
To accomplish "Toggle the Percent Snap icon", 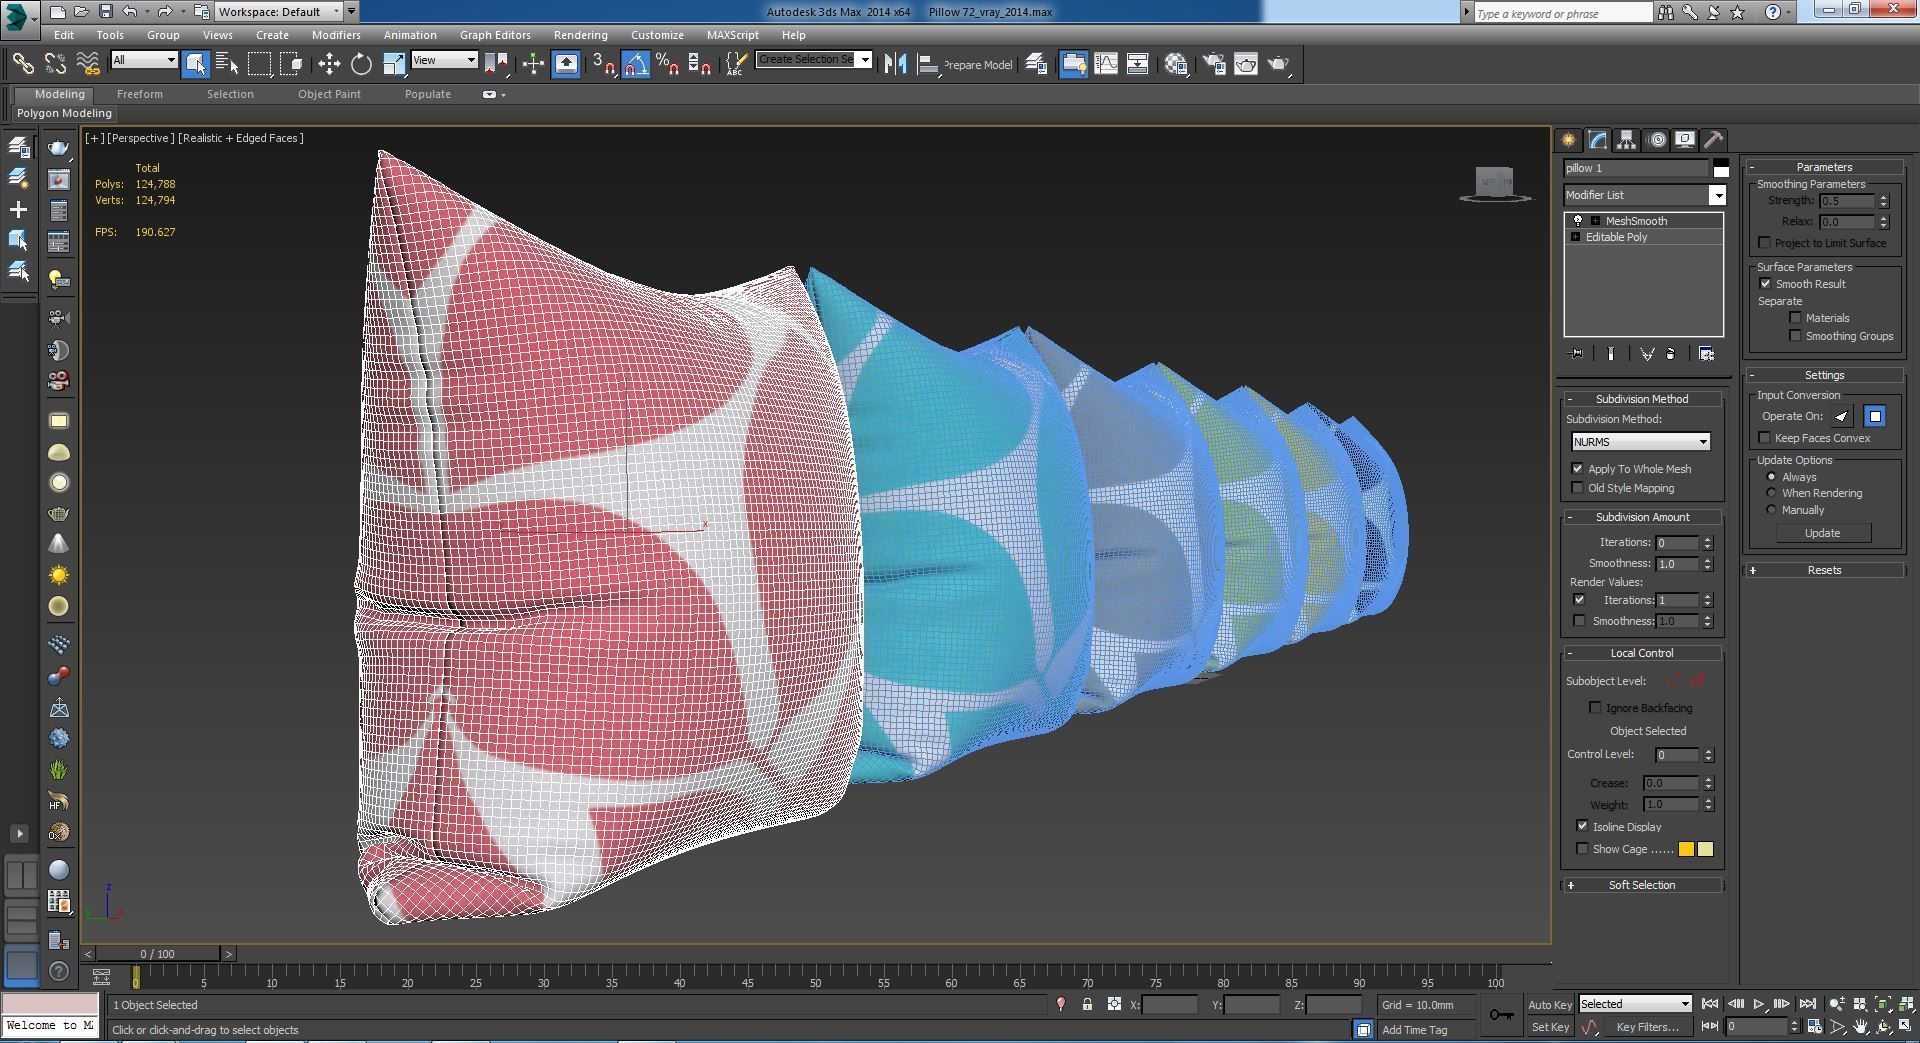I will pyautogui.click(x=667, y=64).
